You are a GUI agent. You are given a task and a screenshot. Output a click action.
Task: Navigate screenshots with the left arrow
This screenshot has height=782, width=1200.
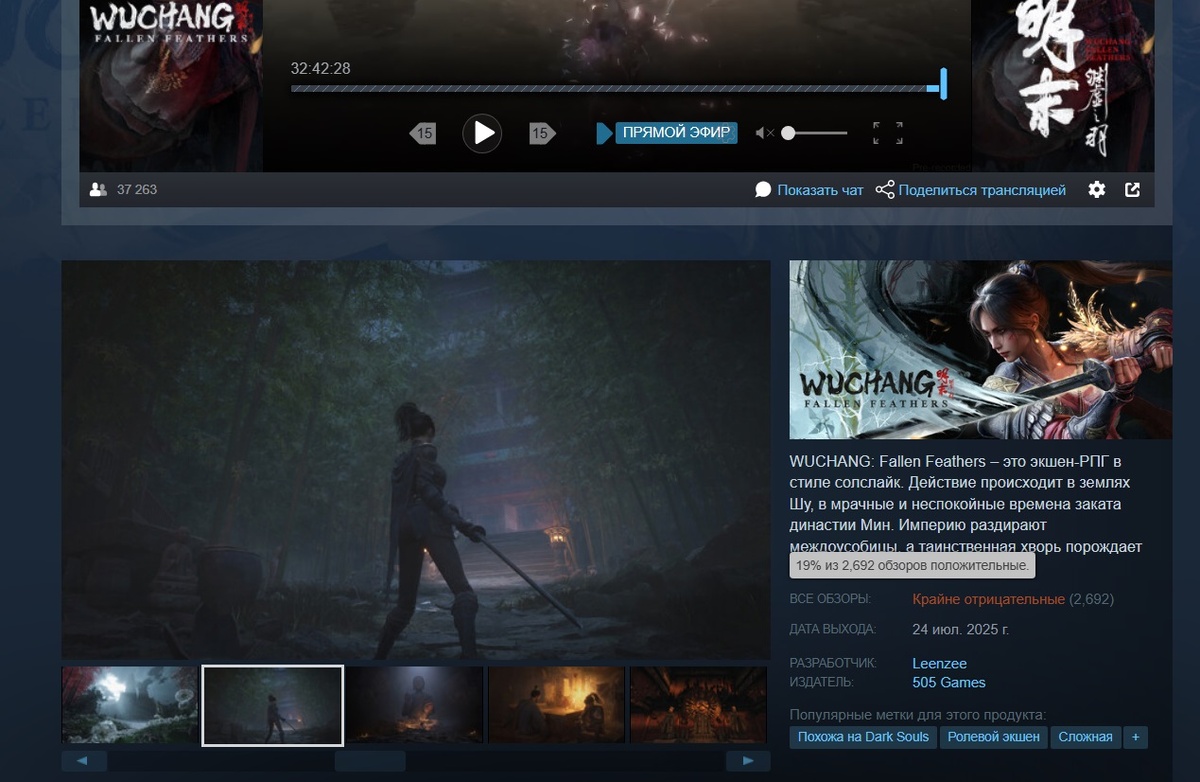click(x=85, y=760)
